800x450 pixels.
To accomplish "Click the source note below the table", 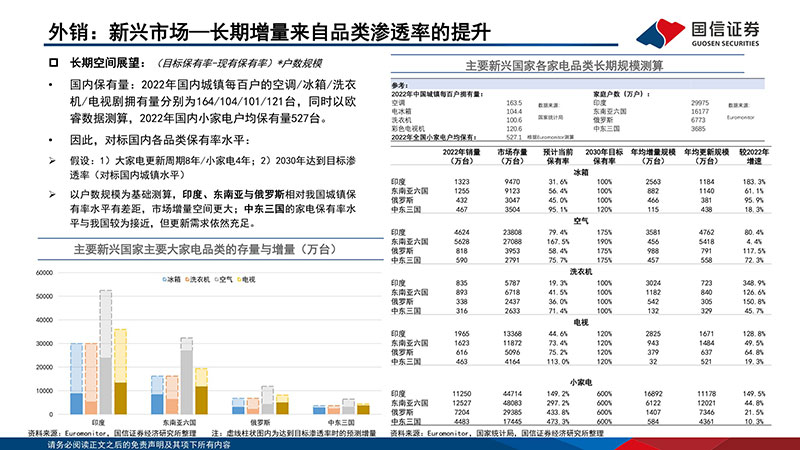I will tap(497, 433).
